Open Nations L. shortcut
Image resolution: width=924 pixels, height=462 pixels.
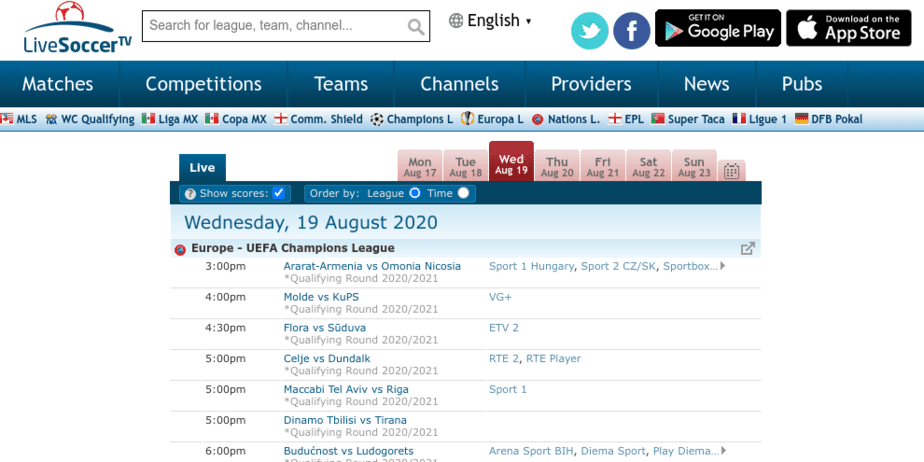pyautogui.click(x=566, y=119)
